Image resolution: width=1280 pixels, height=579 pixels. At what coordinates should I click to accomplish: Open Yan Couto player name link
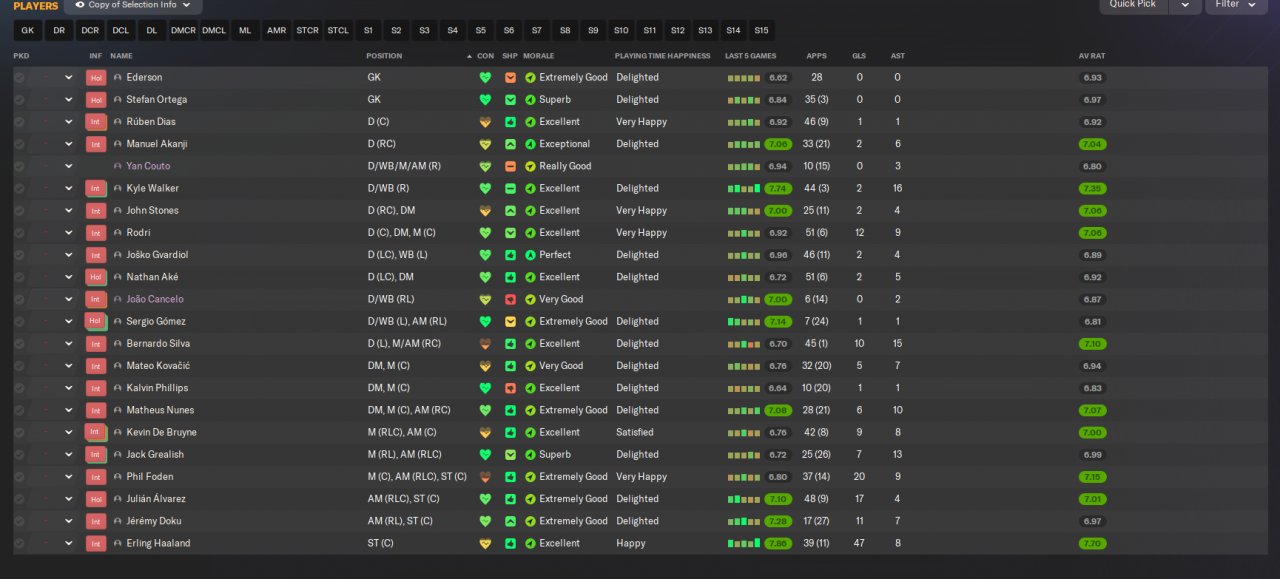(x=148, y=166)
